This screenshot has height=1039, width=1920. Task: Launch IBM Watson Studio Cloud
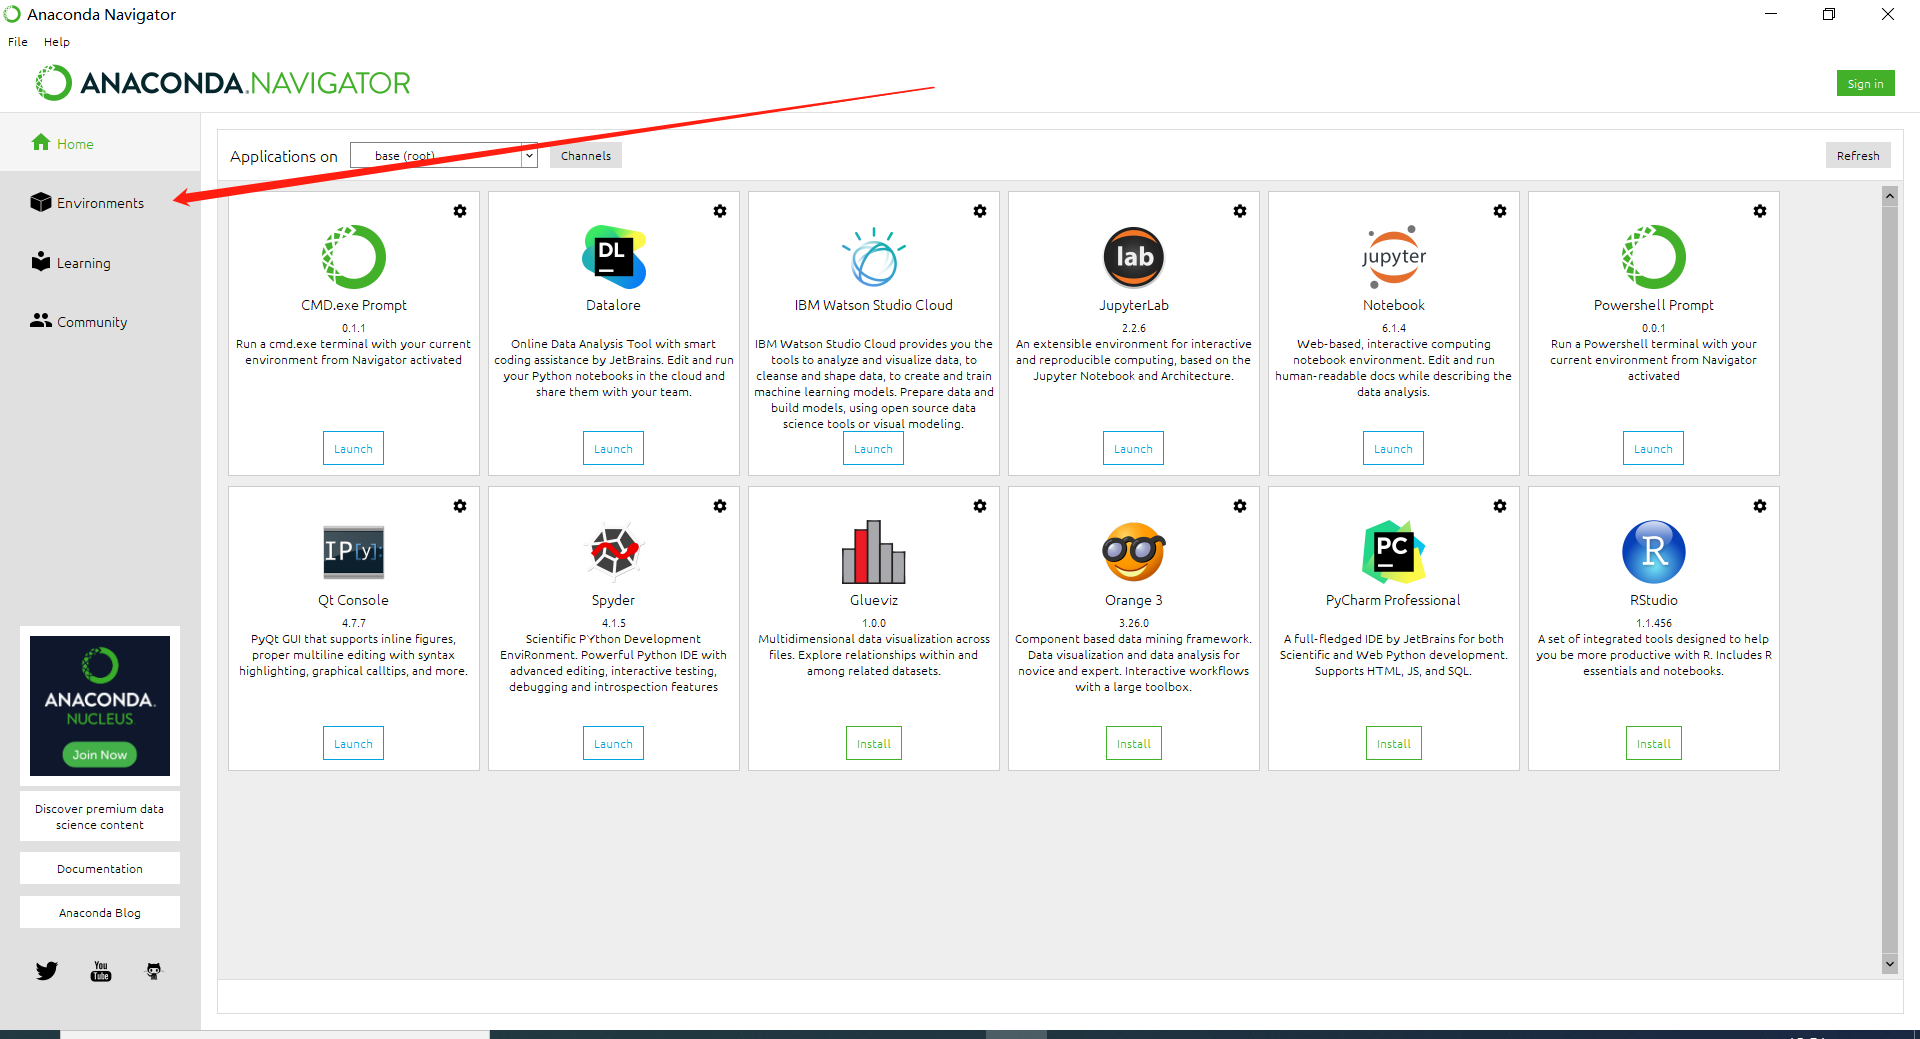click(873, 449)
